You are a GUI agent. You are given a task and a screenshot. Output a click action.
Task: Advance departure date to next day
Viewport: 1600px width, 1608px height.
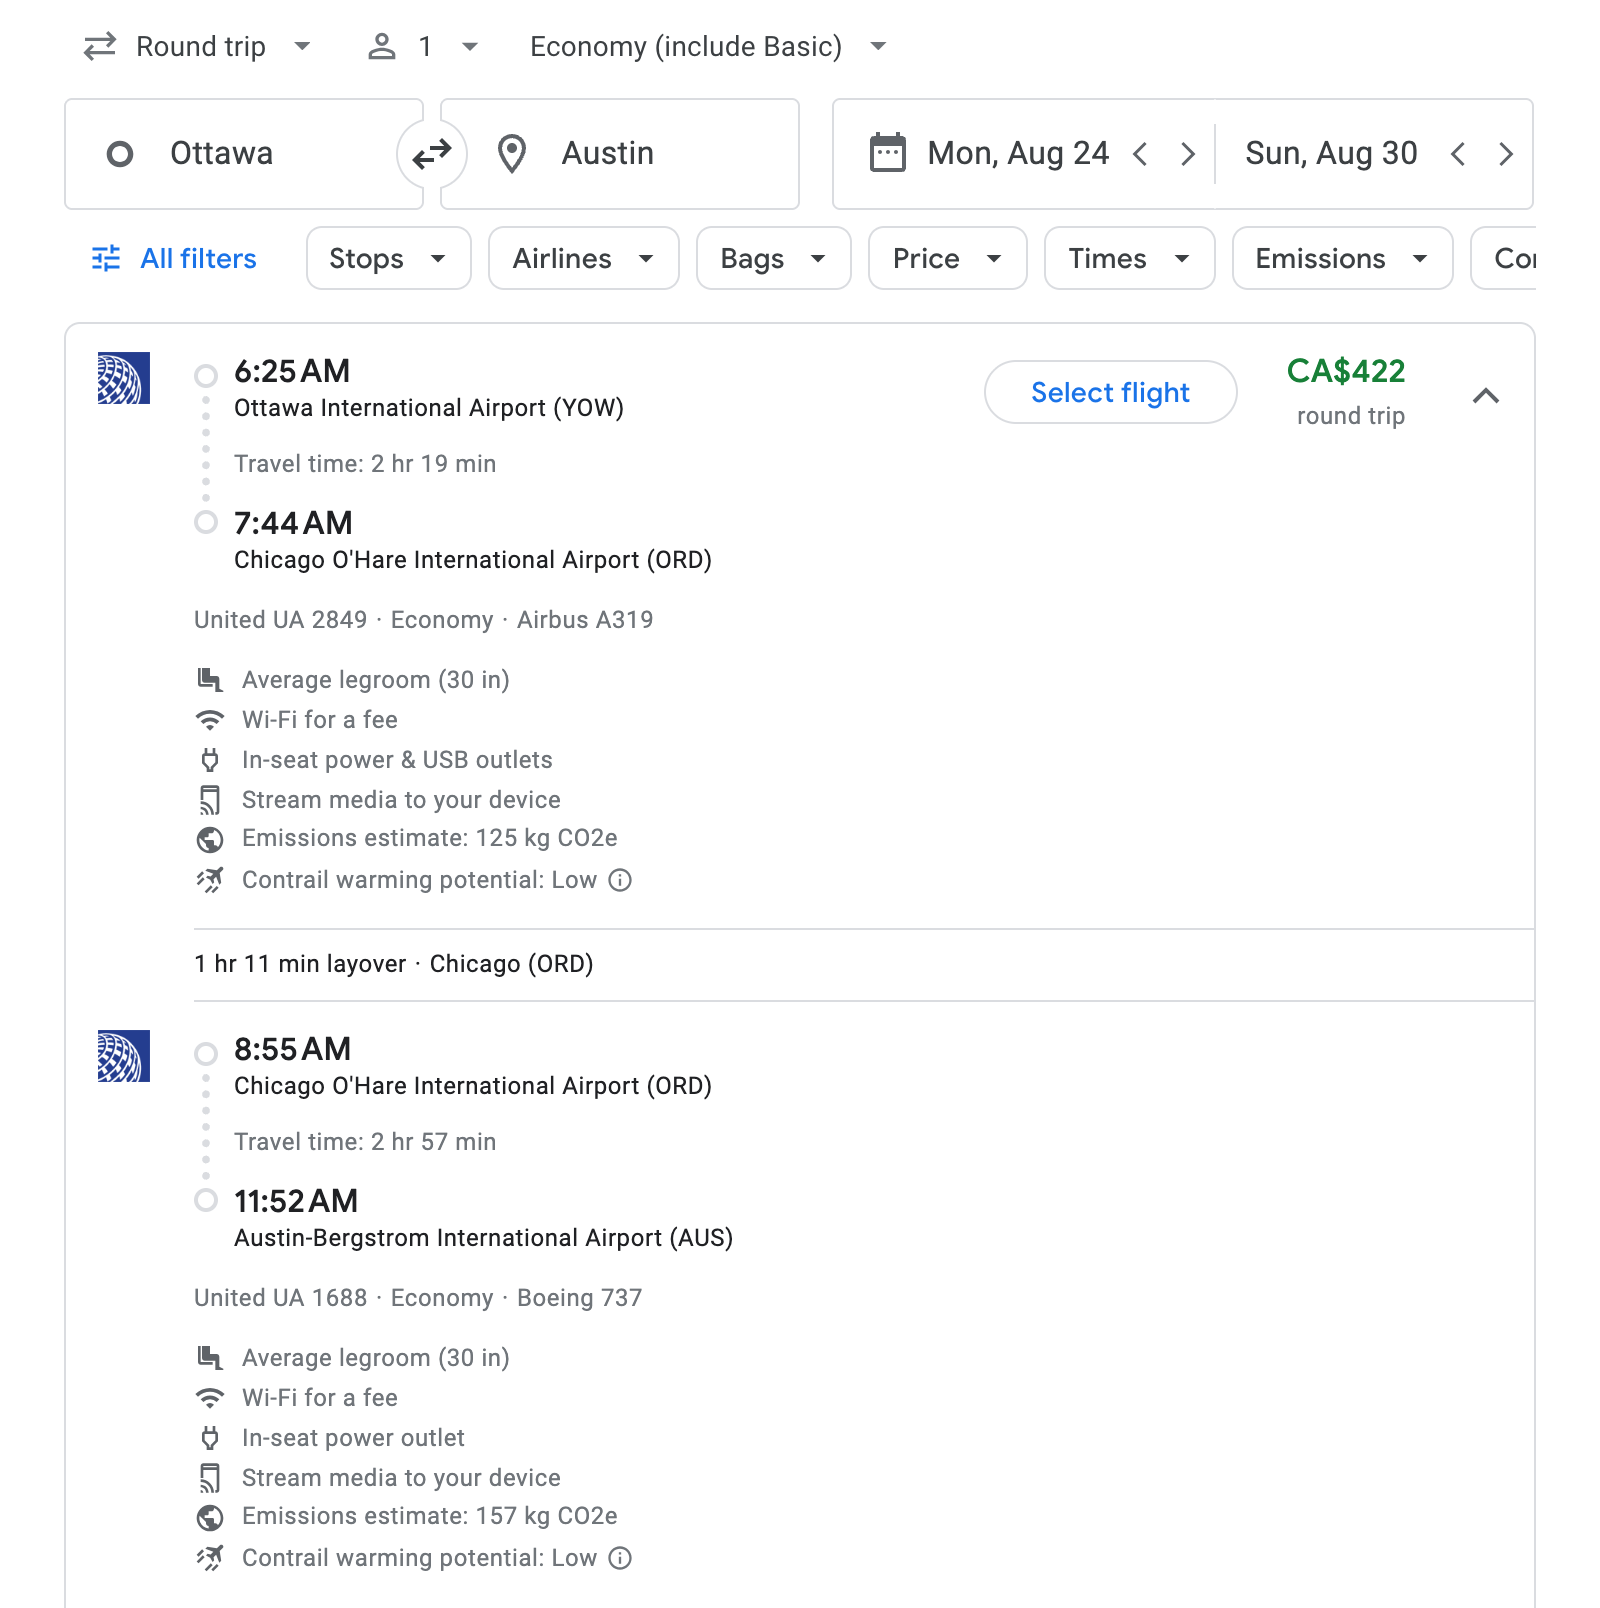(x=1188, y=154)
